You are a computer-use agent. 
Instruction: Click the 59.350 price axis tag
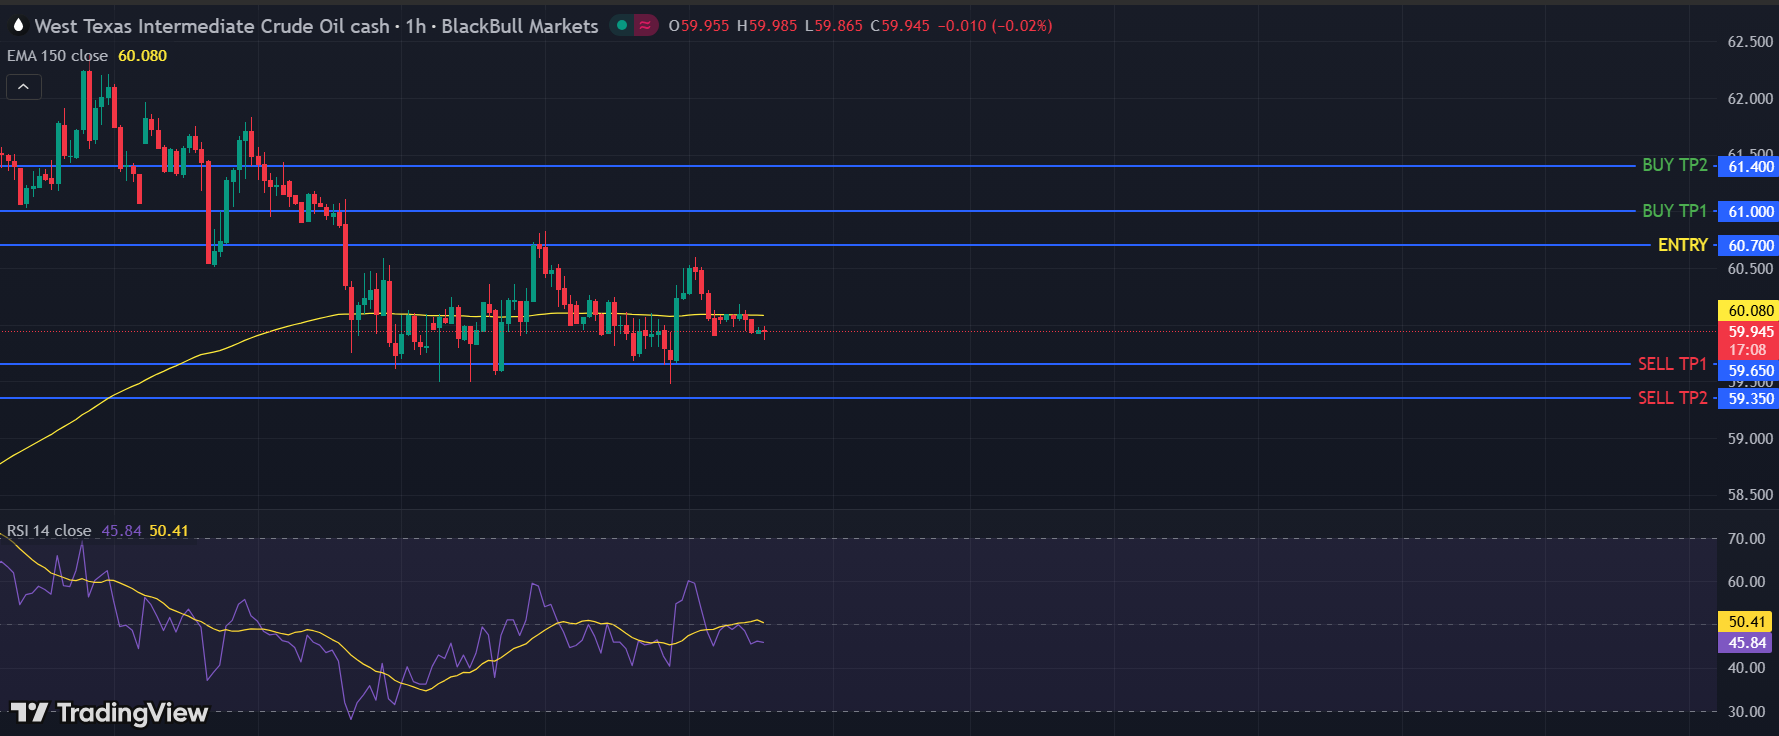click(1750, 399)
